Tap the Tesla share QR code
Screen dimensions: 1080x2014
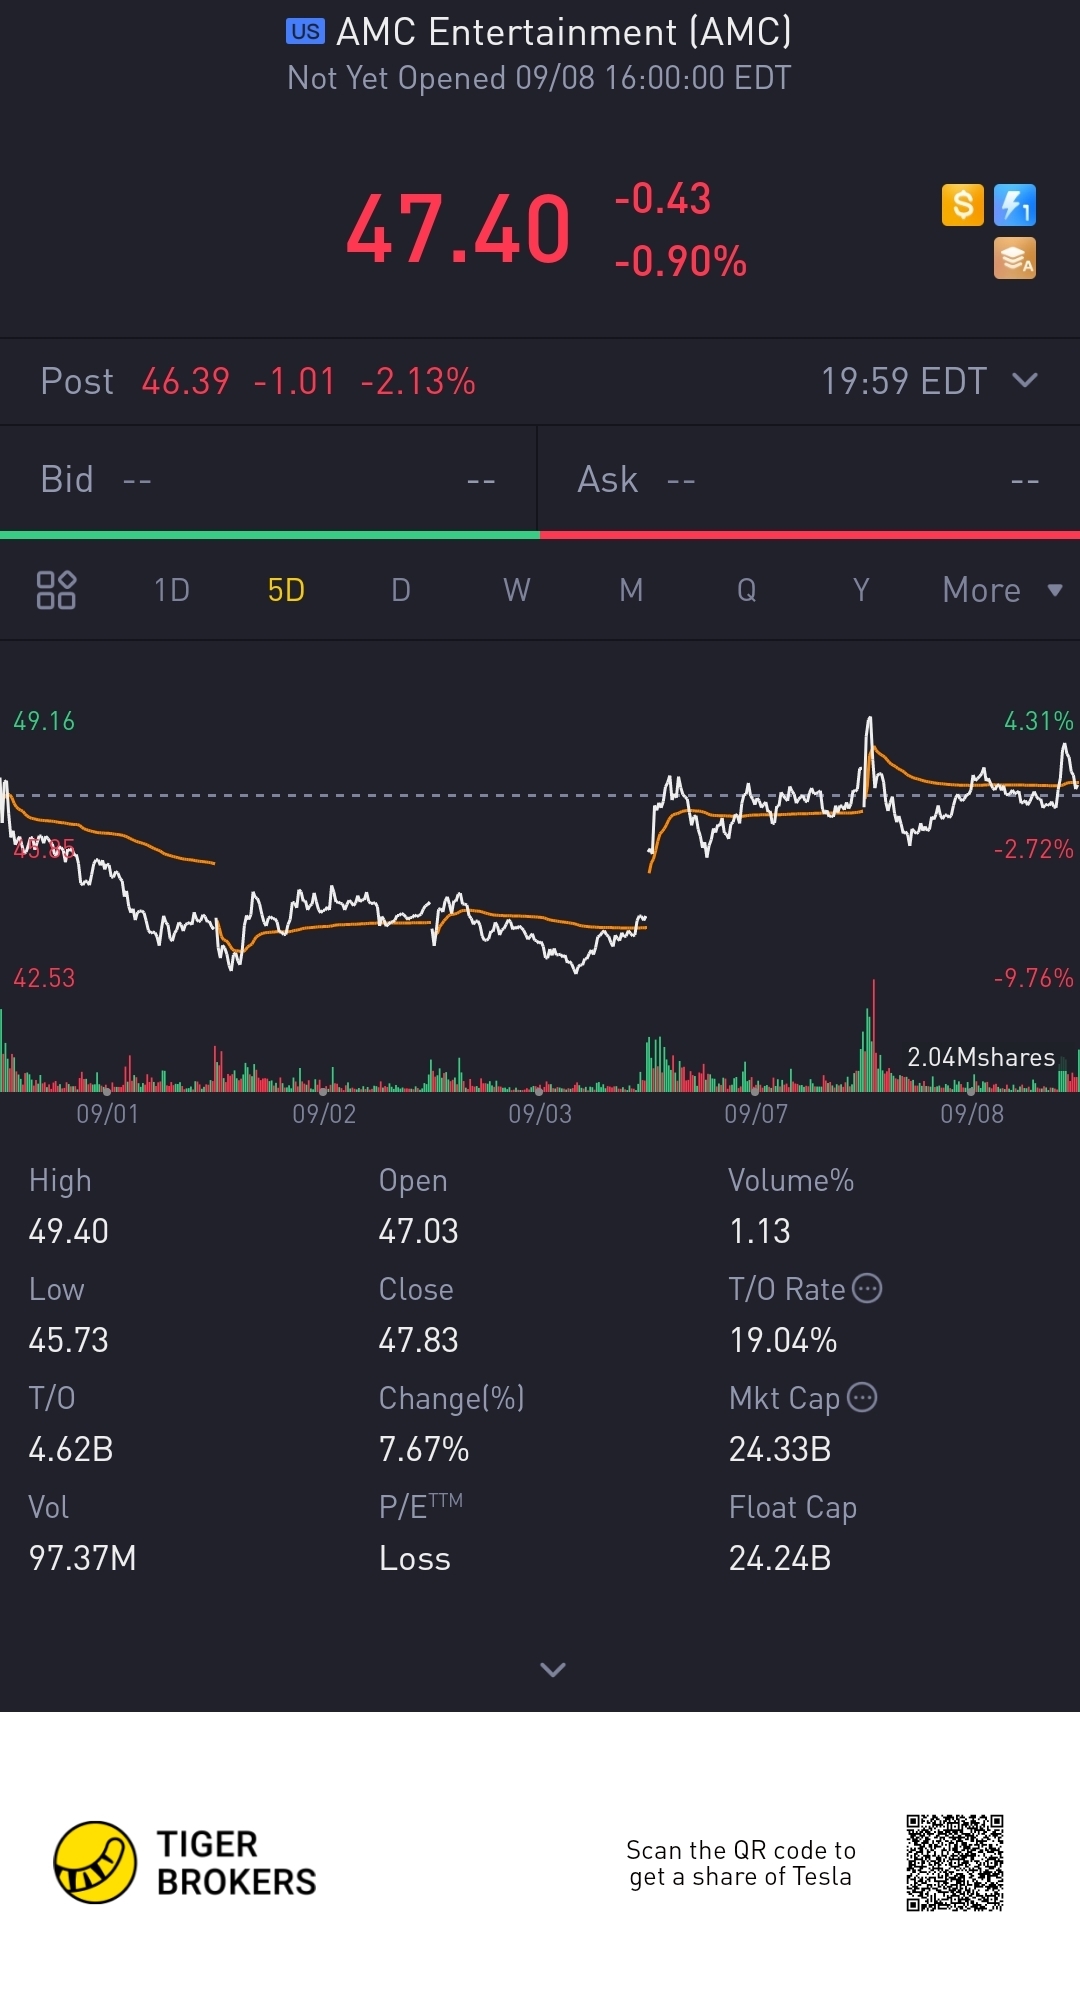point(955,1863)
